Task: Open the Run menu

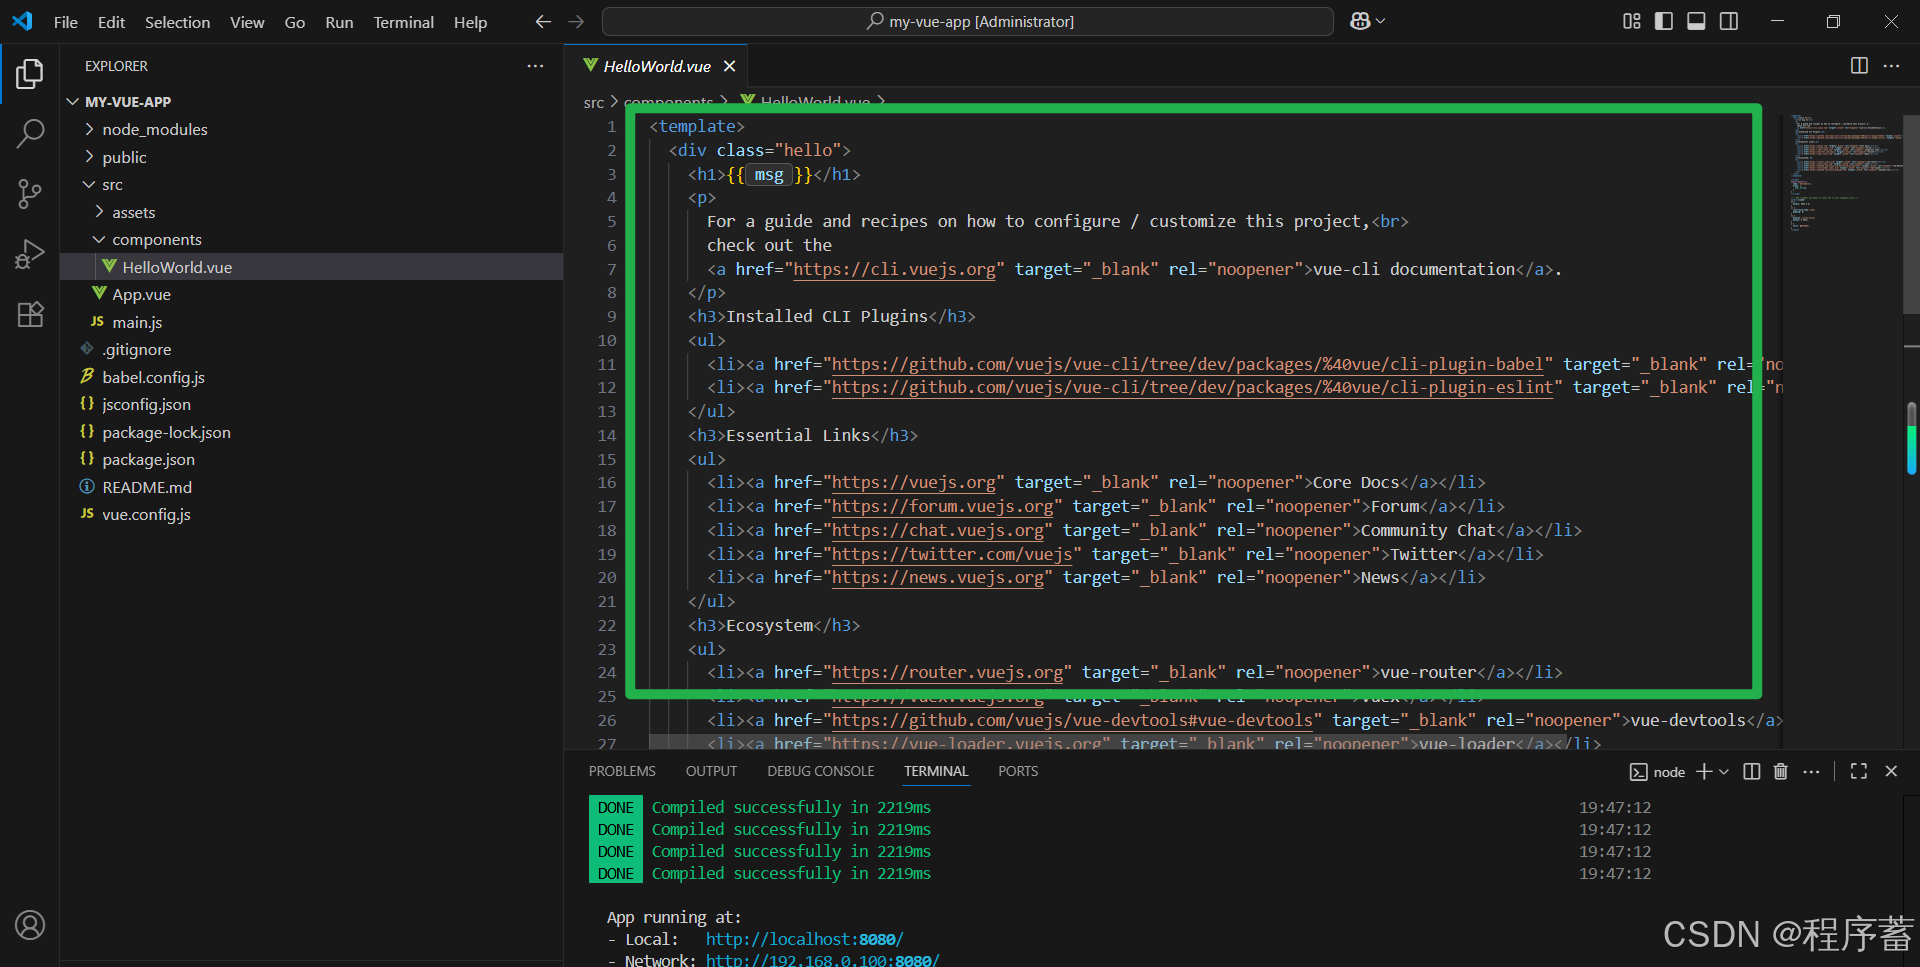Action: click(x=339, y=22)
